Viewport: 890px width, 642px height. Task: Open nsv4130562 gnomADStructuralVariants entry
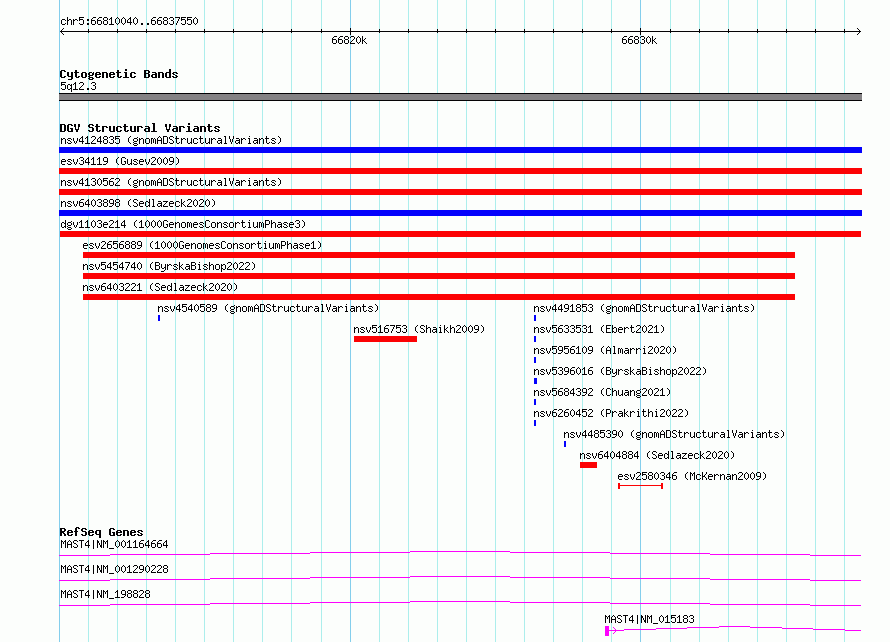click(x=171, y=182)
